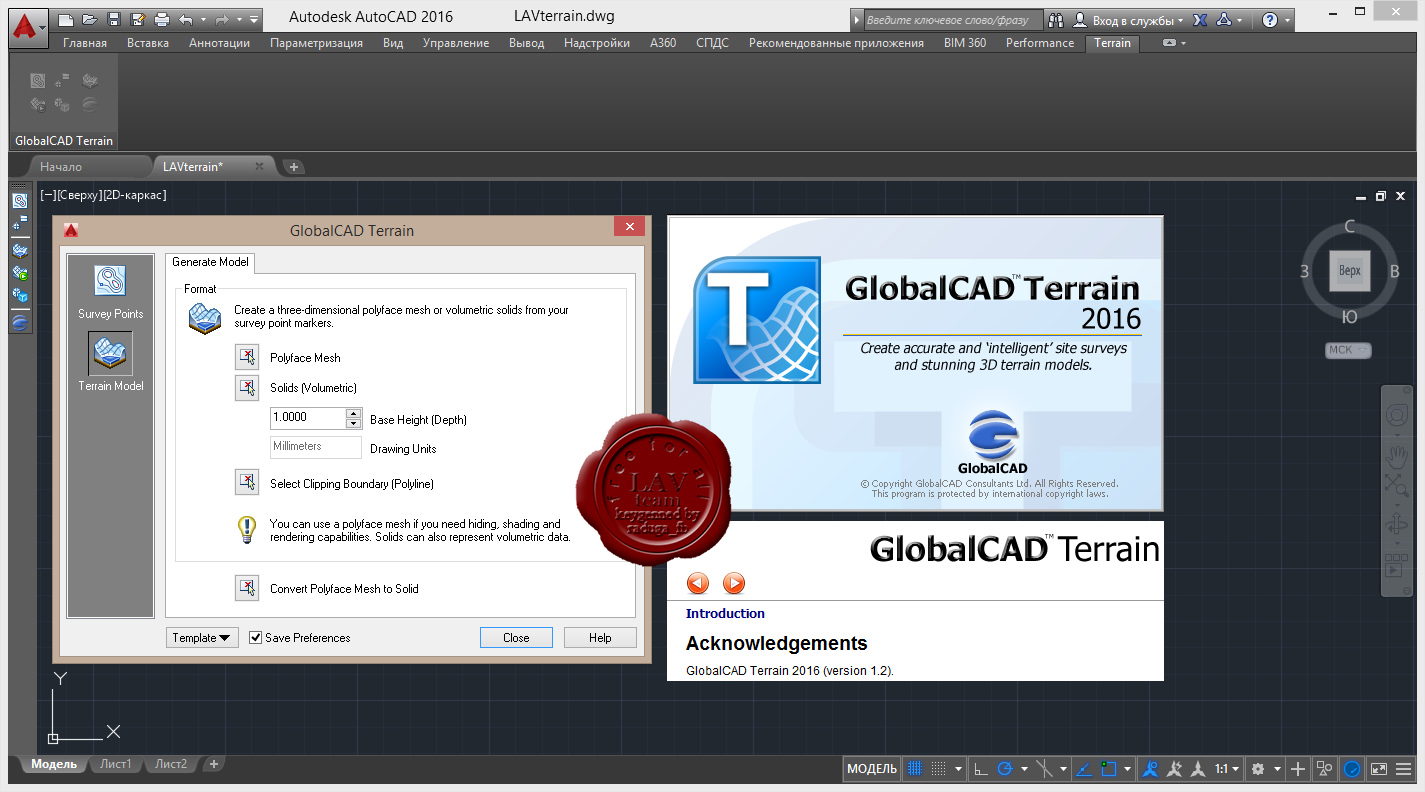The height and width of the screenshot is (792, 1425).
Task: Switch to the Performance ribbon tab
Action: click(1040, 43)
